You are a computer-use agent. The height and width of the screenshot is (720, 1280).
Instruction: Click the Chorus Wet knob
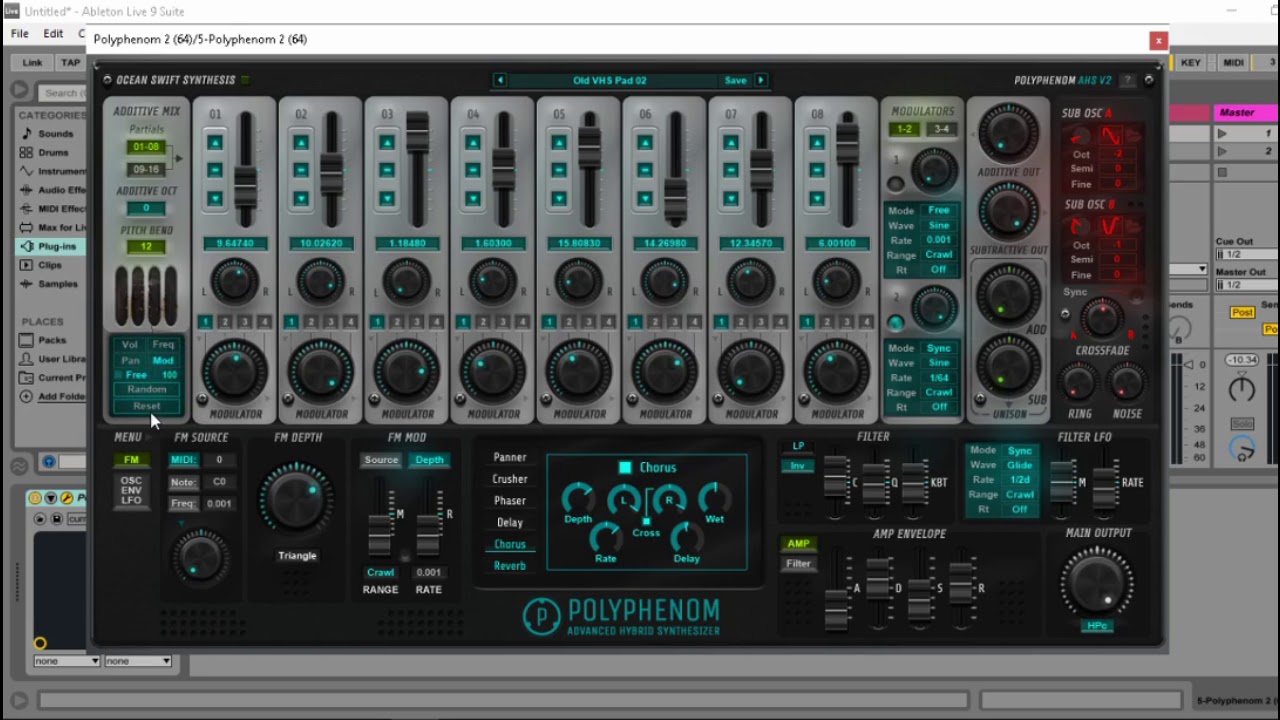714,498
